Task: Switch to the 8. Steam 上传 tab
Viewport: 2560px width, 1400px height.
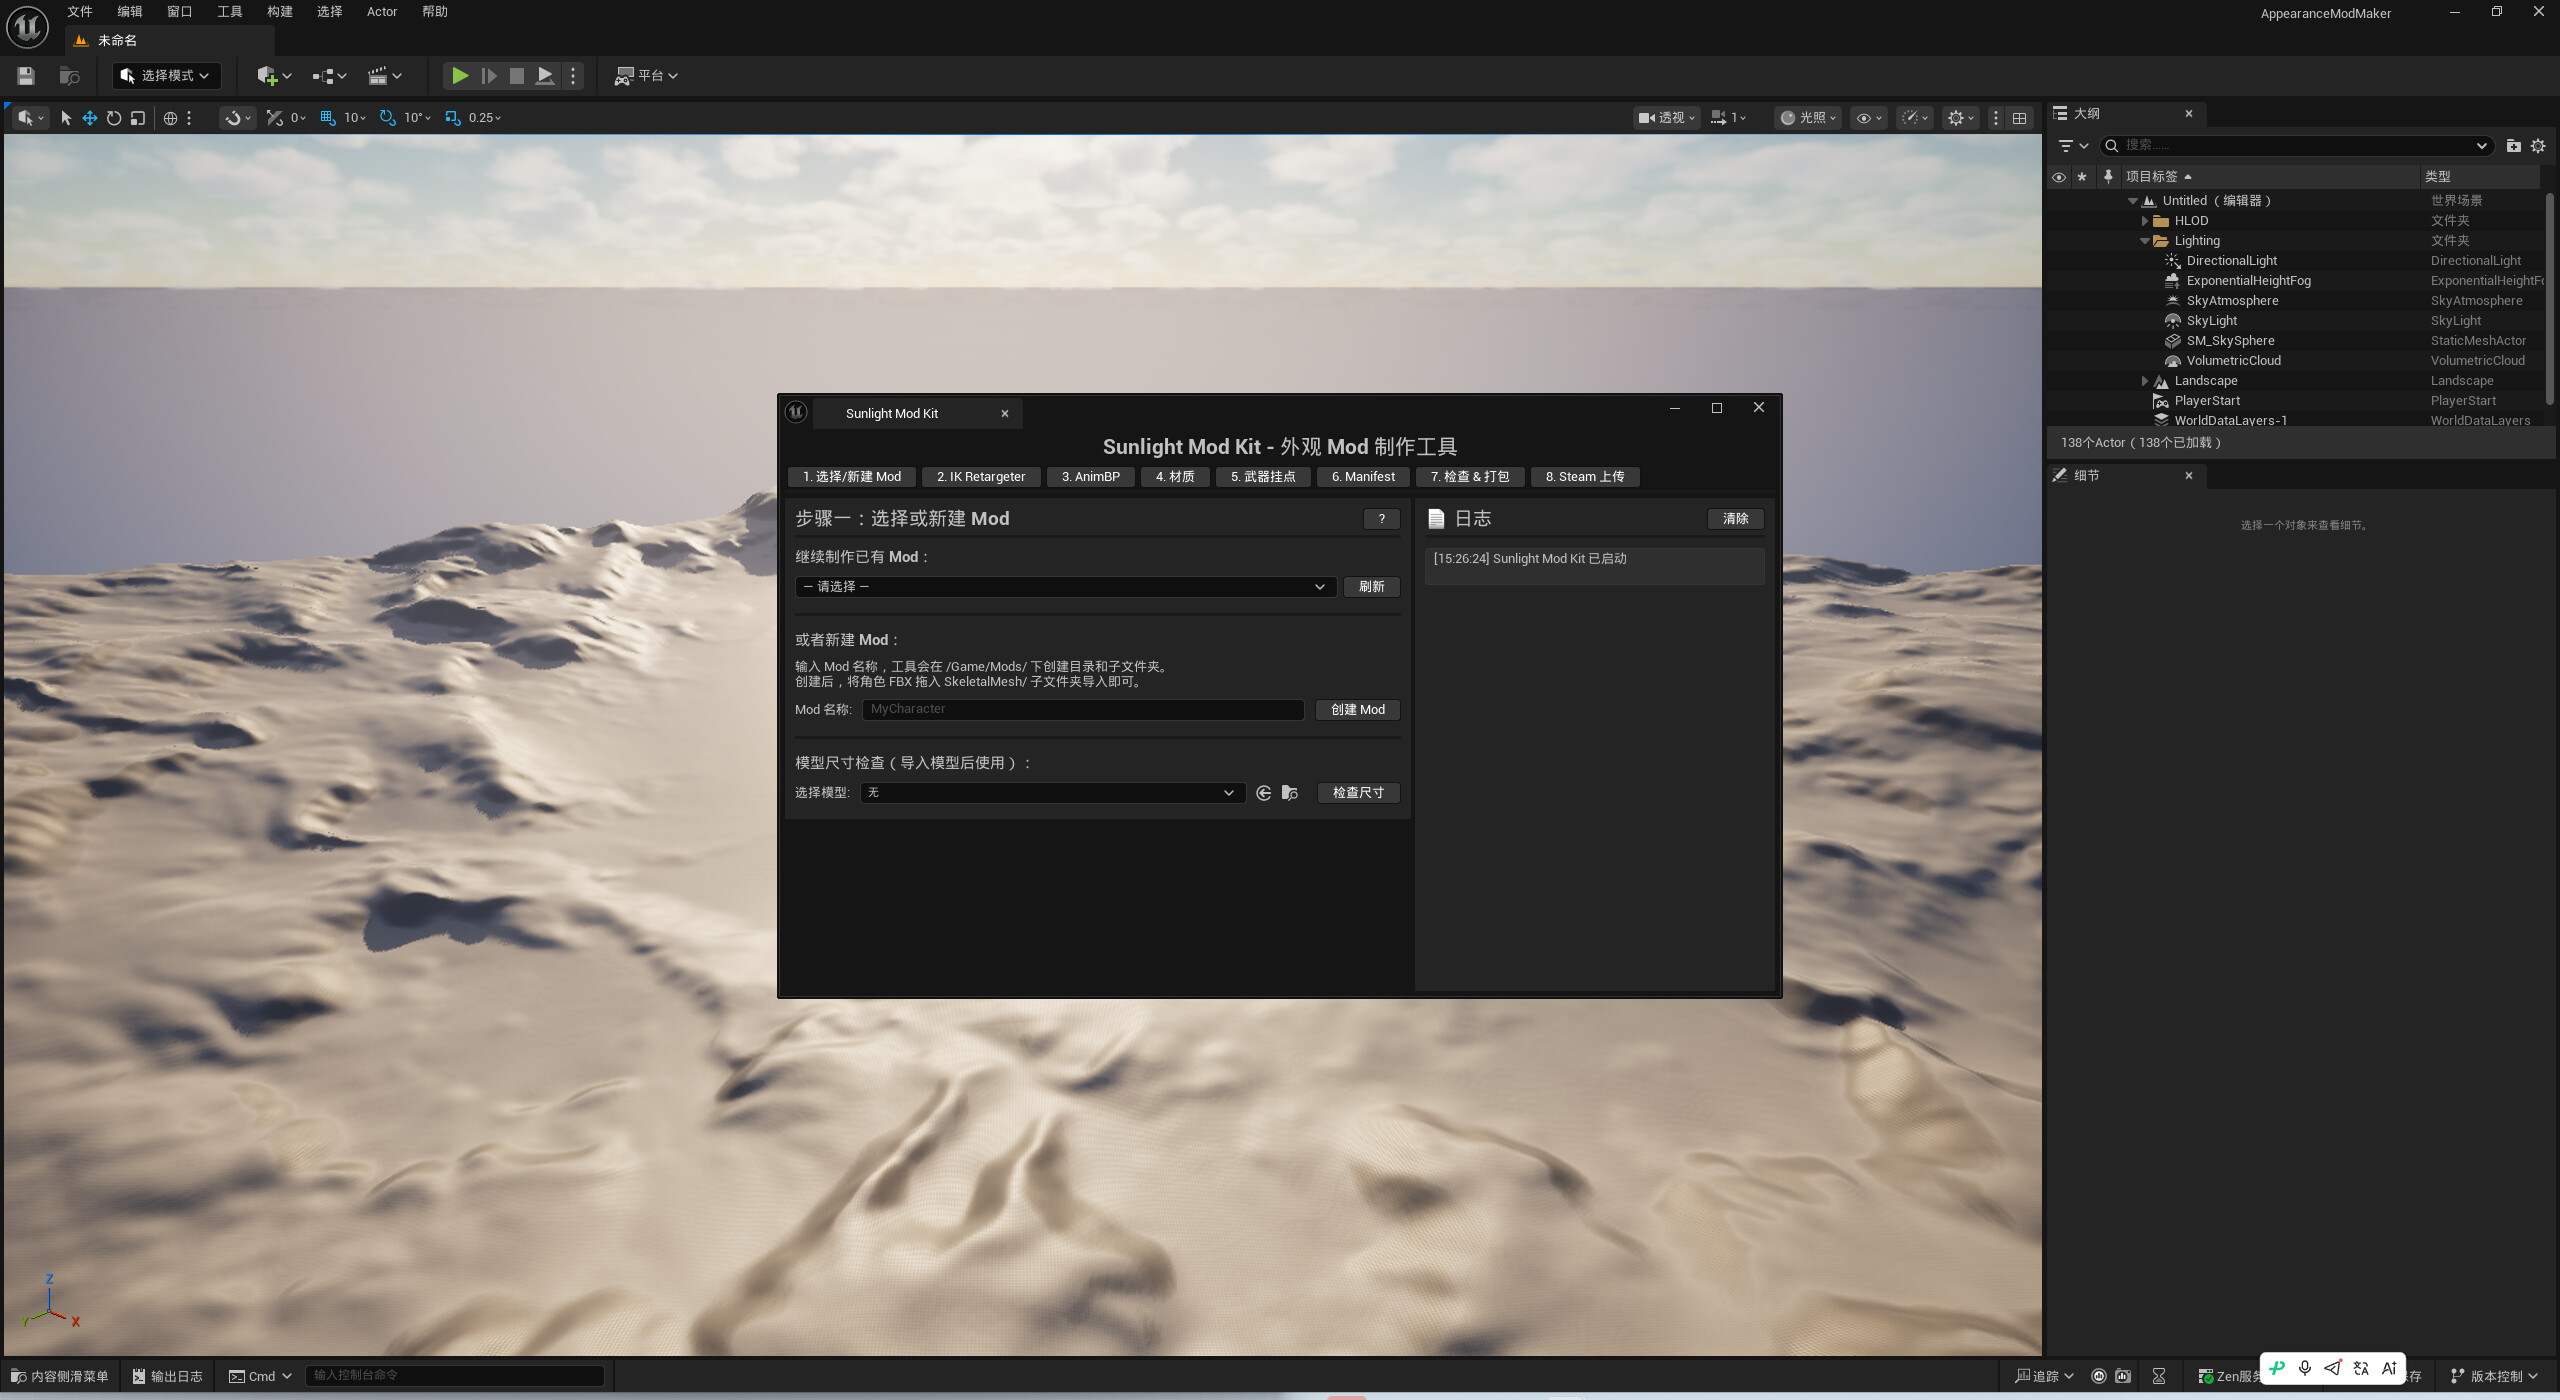Action: 1584,477
